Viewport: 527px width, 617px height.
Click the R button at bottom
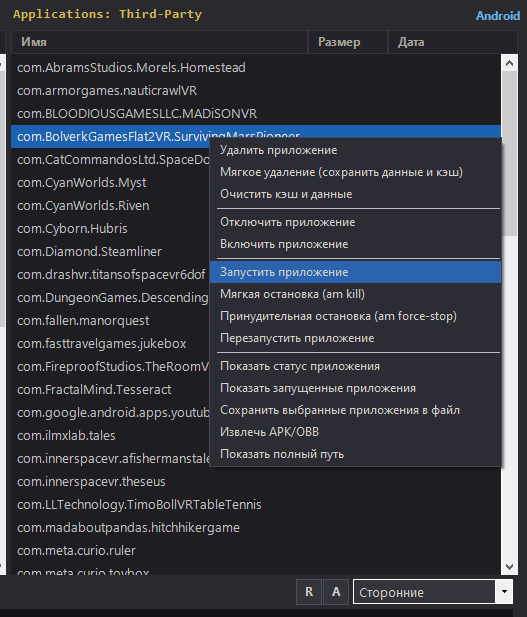(309, 592)
